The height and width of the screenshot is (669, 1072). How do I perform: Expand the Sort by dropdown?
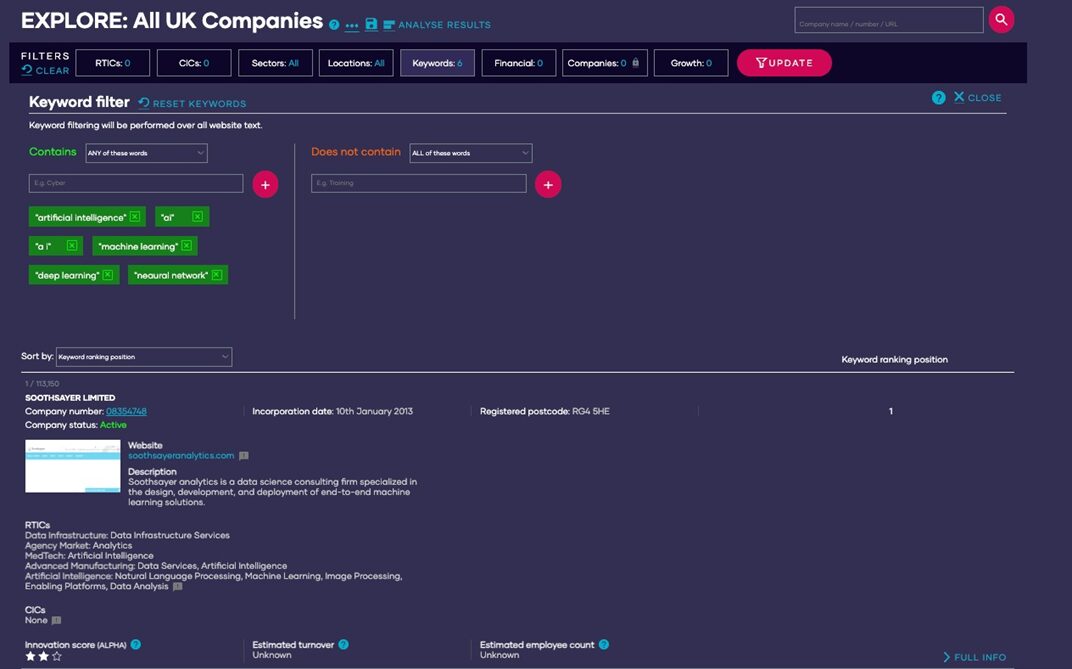coord(143,357)
